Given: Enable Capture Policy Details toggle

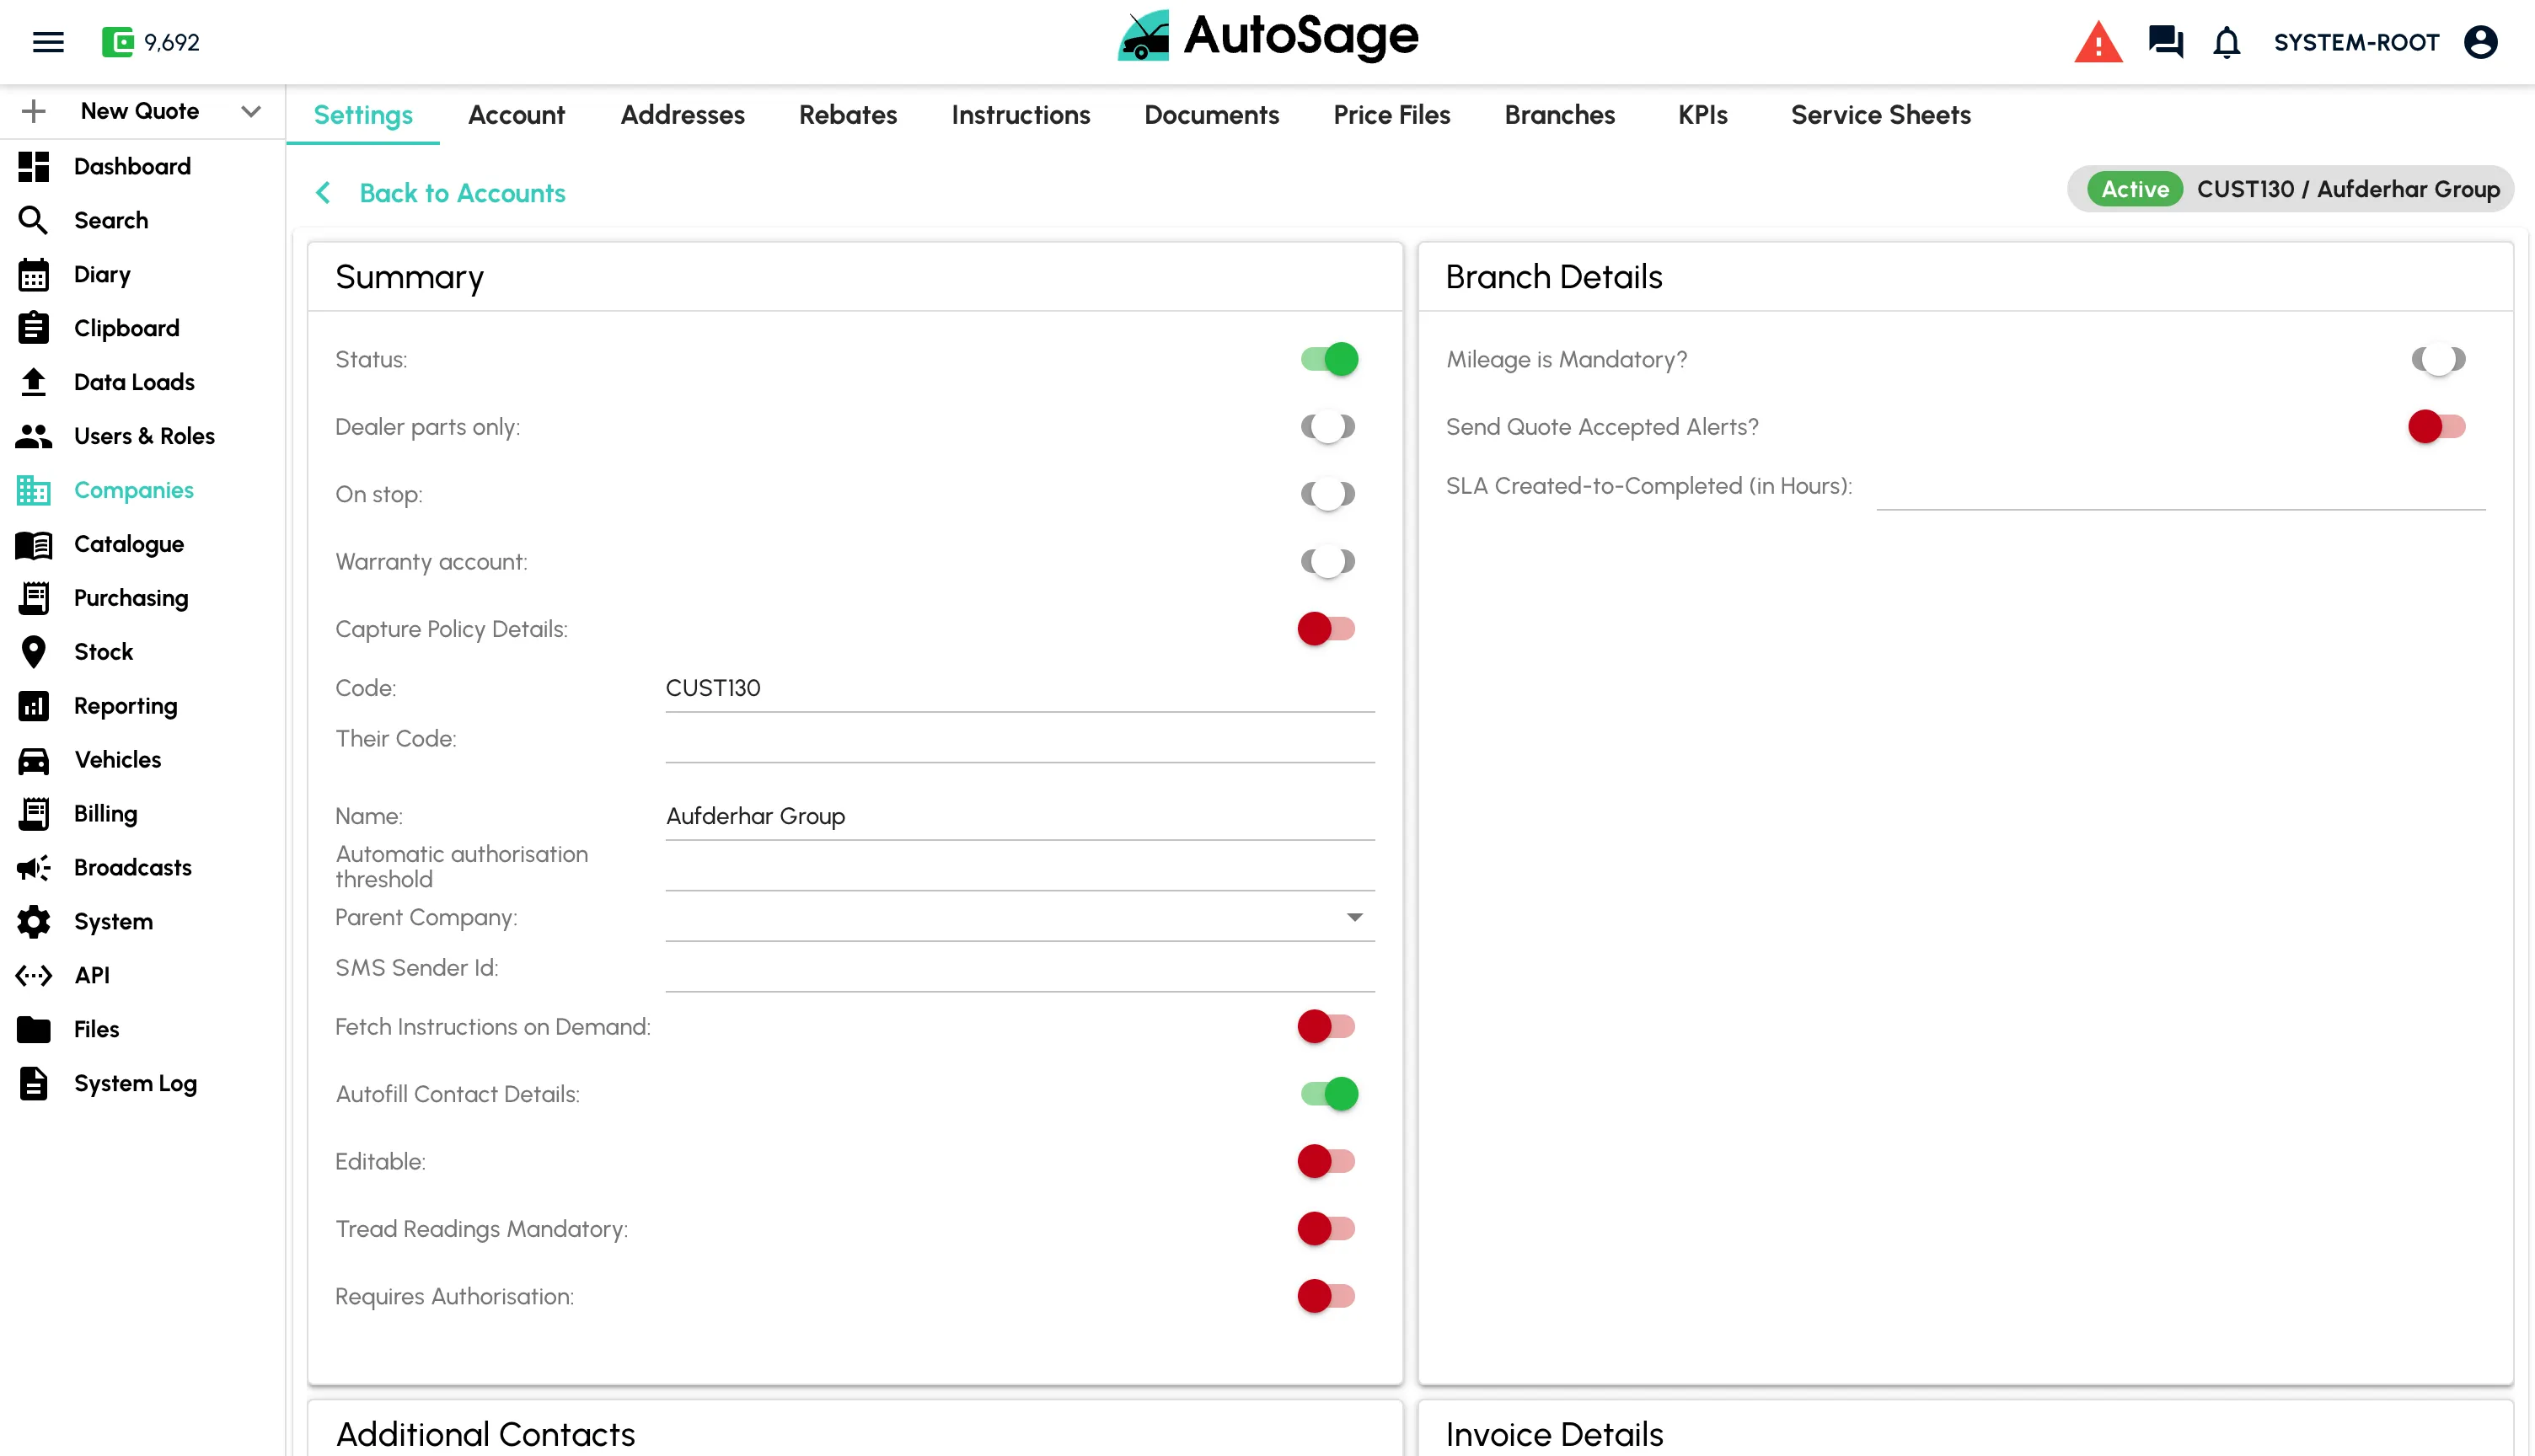Looking at the screenshot, I should (1326, 629).
